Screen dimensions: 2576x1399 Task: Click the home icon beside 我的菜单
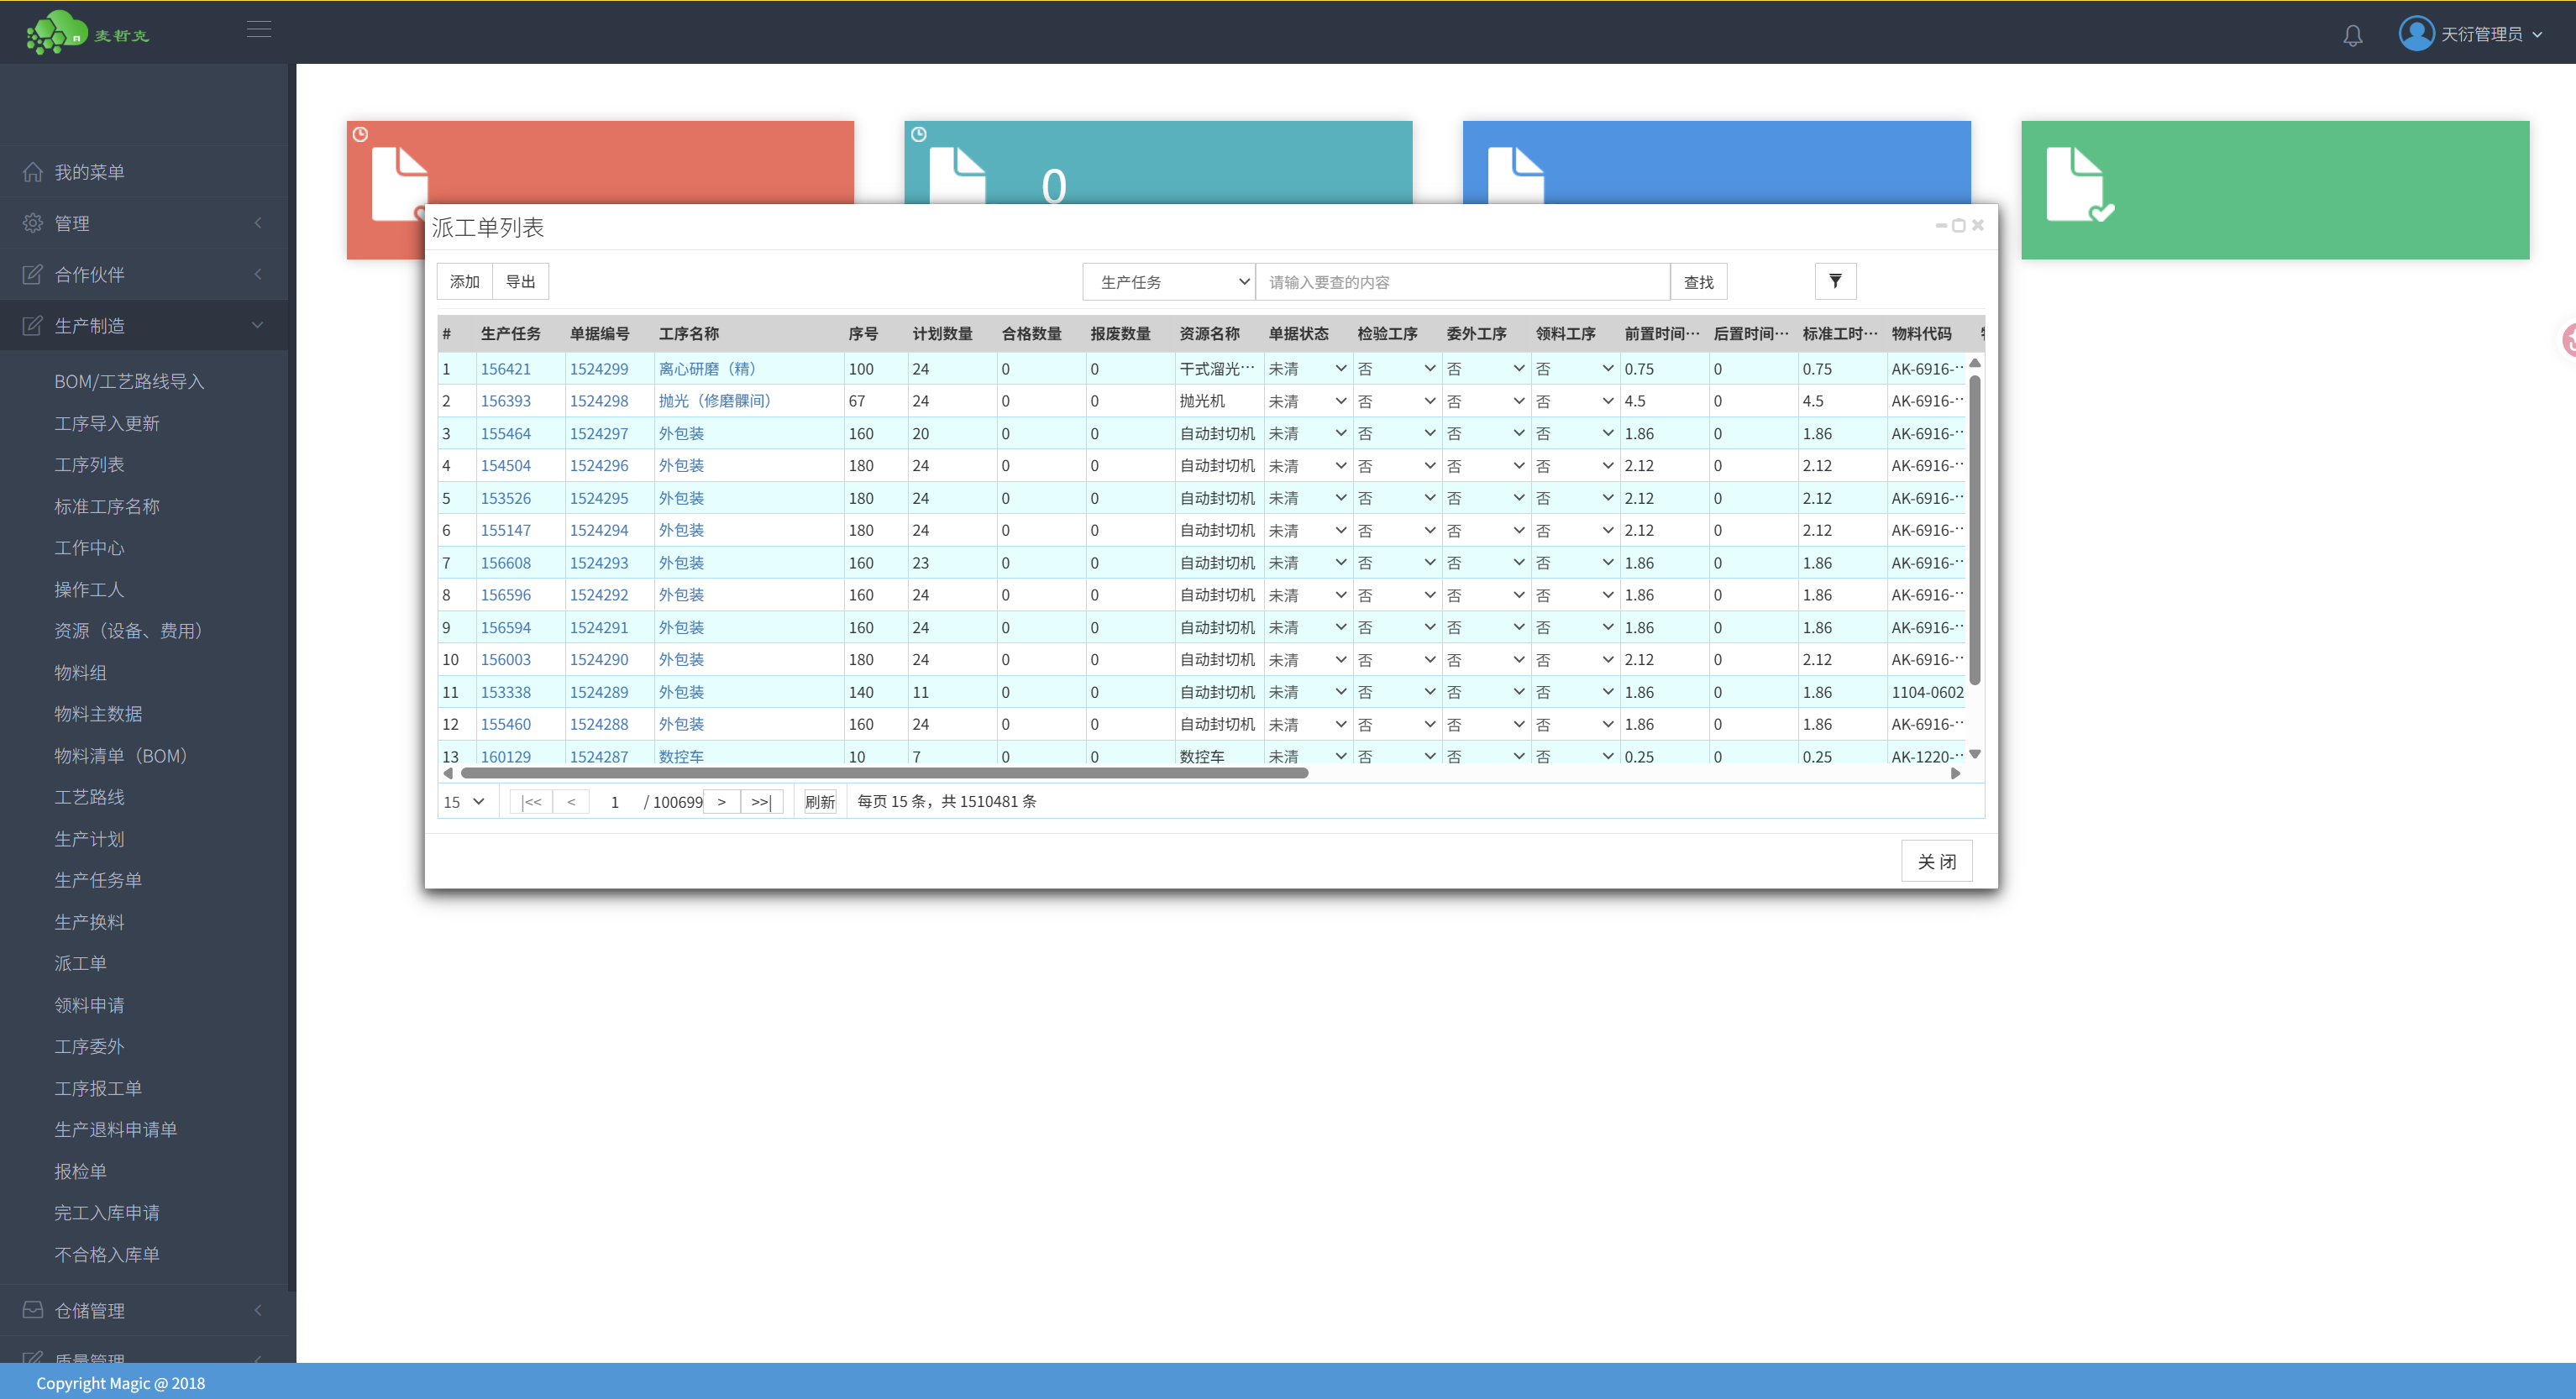pyautogui.click(x=33, y=172)
